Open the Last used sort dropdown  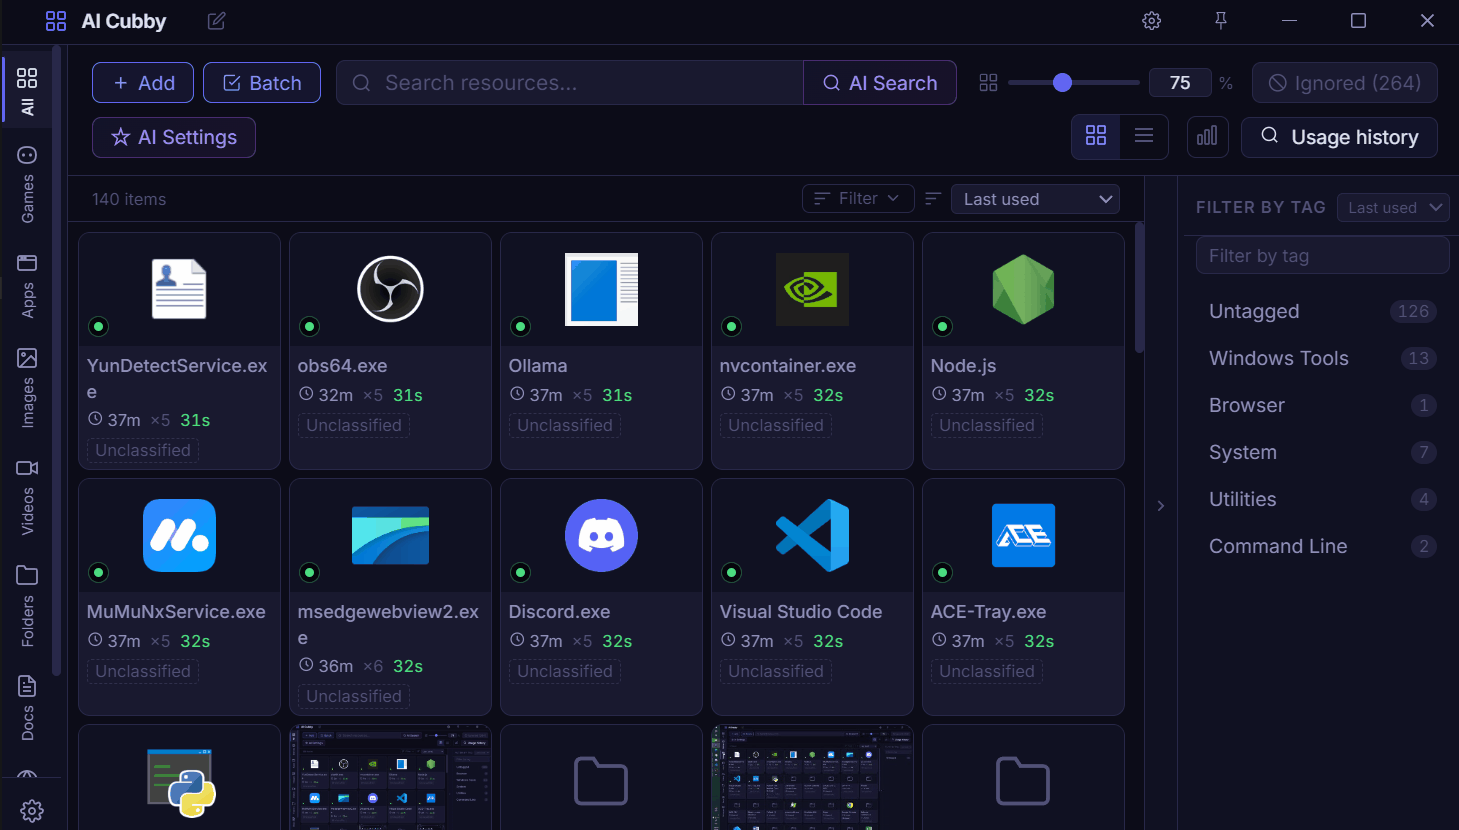pos(1035,199)
